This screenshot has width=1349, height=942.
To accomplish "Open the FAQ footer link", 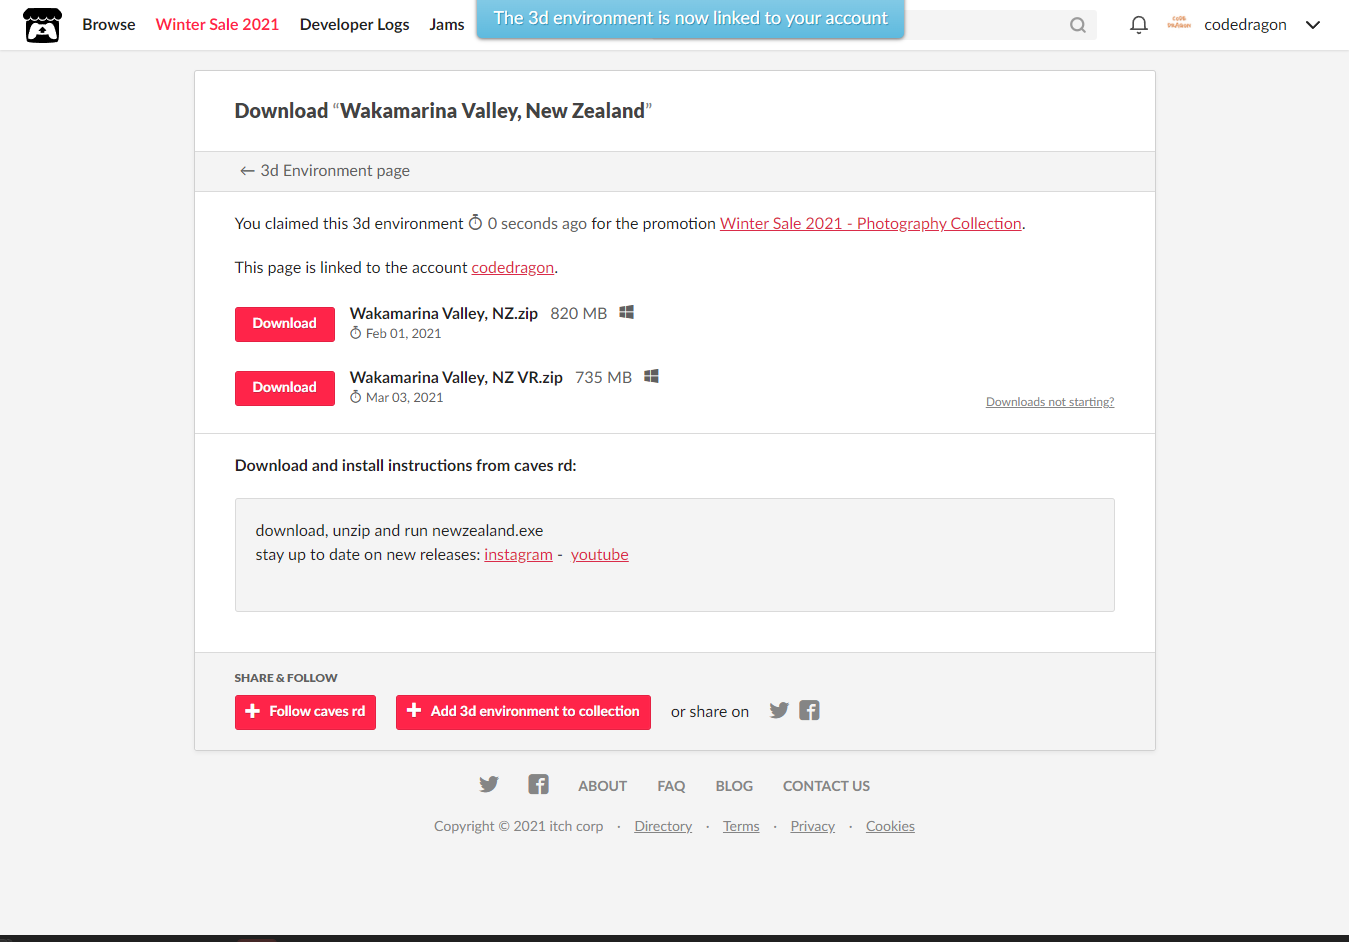I will (x=671, y=786).
